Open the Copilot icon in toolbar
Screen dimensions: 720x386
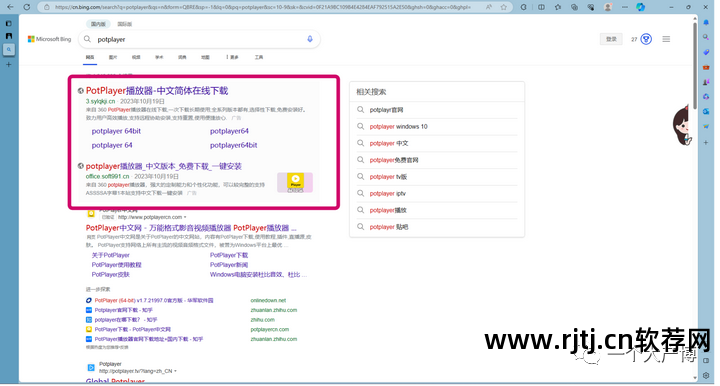(641, 7)
